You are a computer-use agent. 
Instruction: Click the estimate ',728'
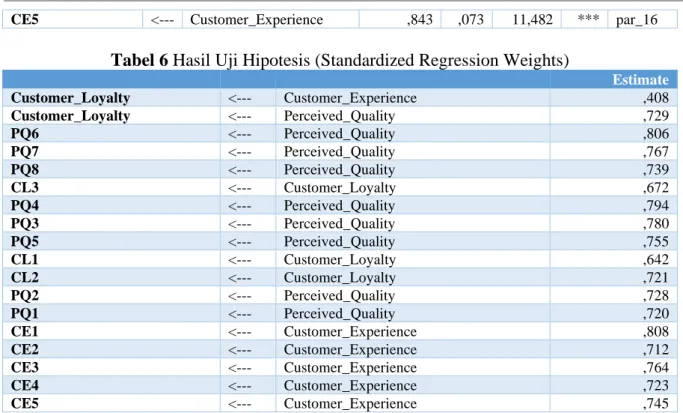click(x=656, y=295)
